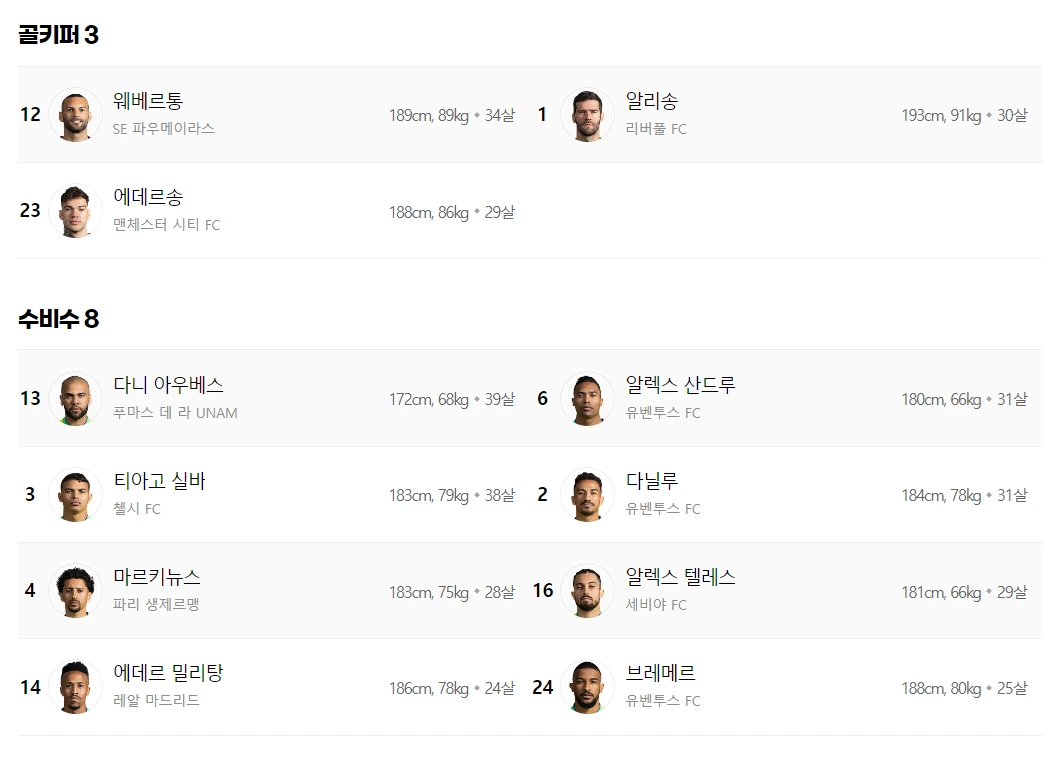The image size is (1062, 757).
Task: Select 에데르송 profile picture
Action: [75, 211]
